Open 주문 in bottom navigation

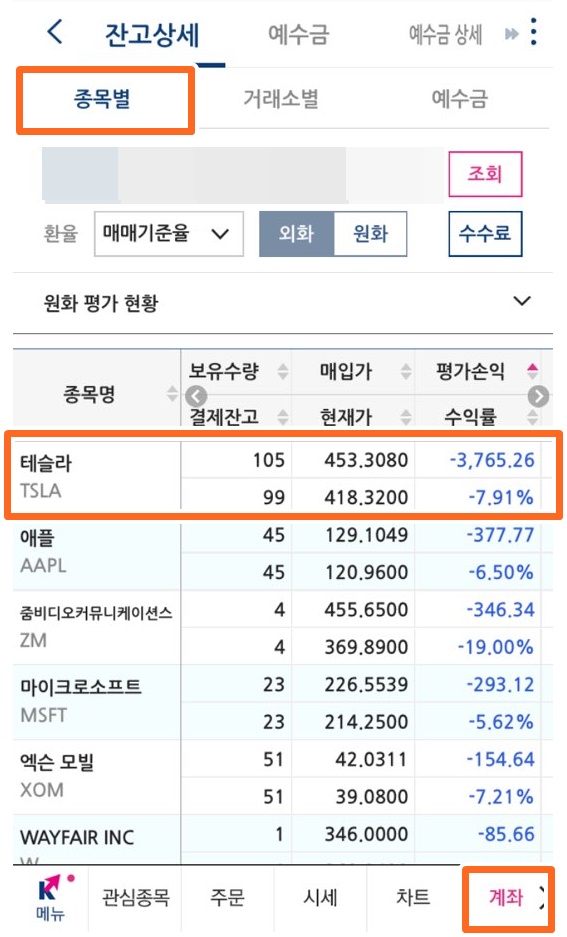pyautogui.click(x=228, y=897)
